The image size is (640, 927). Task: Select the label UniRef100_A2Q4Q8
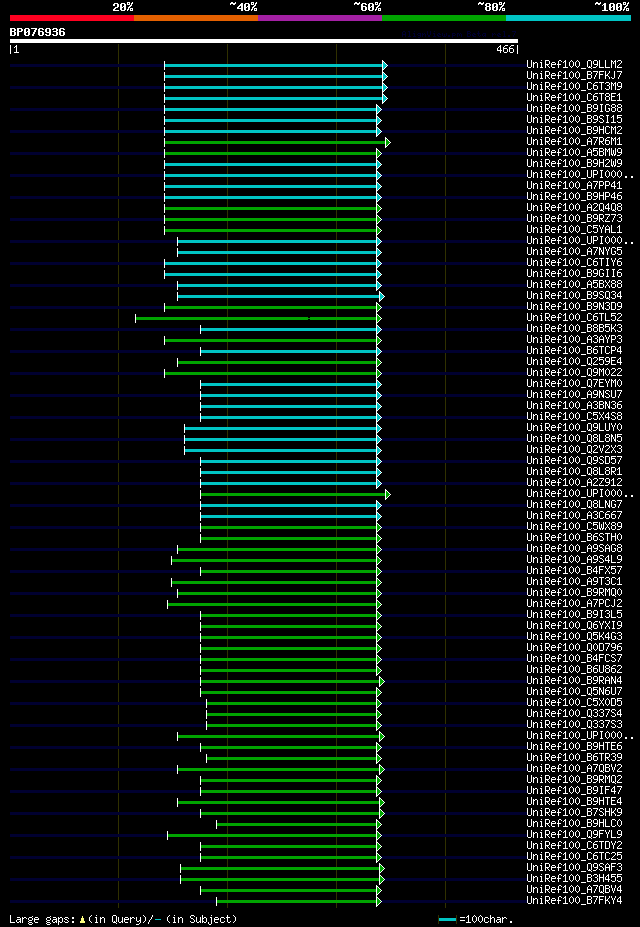(574, 208)
